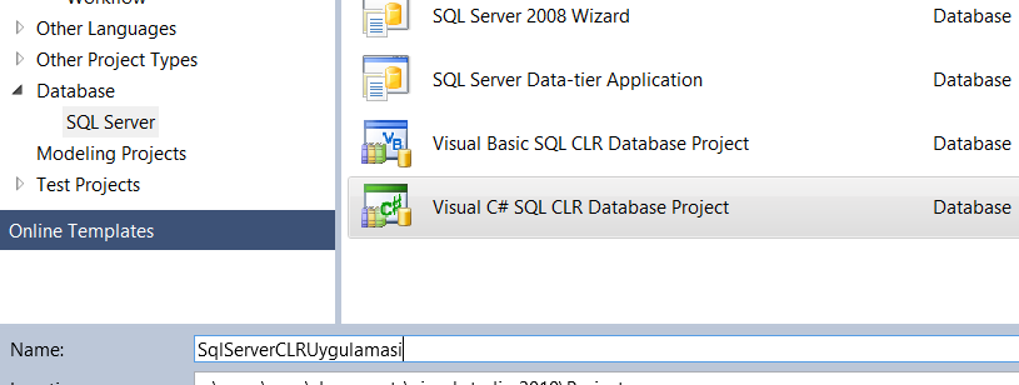Open the Online Templates section
The height and width of the screenshot is (385, 1019).
click(168, 230)
